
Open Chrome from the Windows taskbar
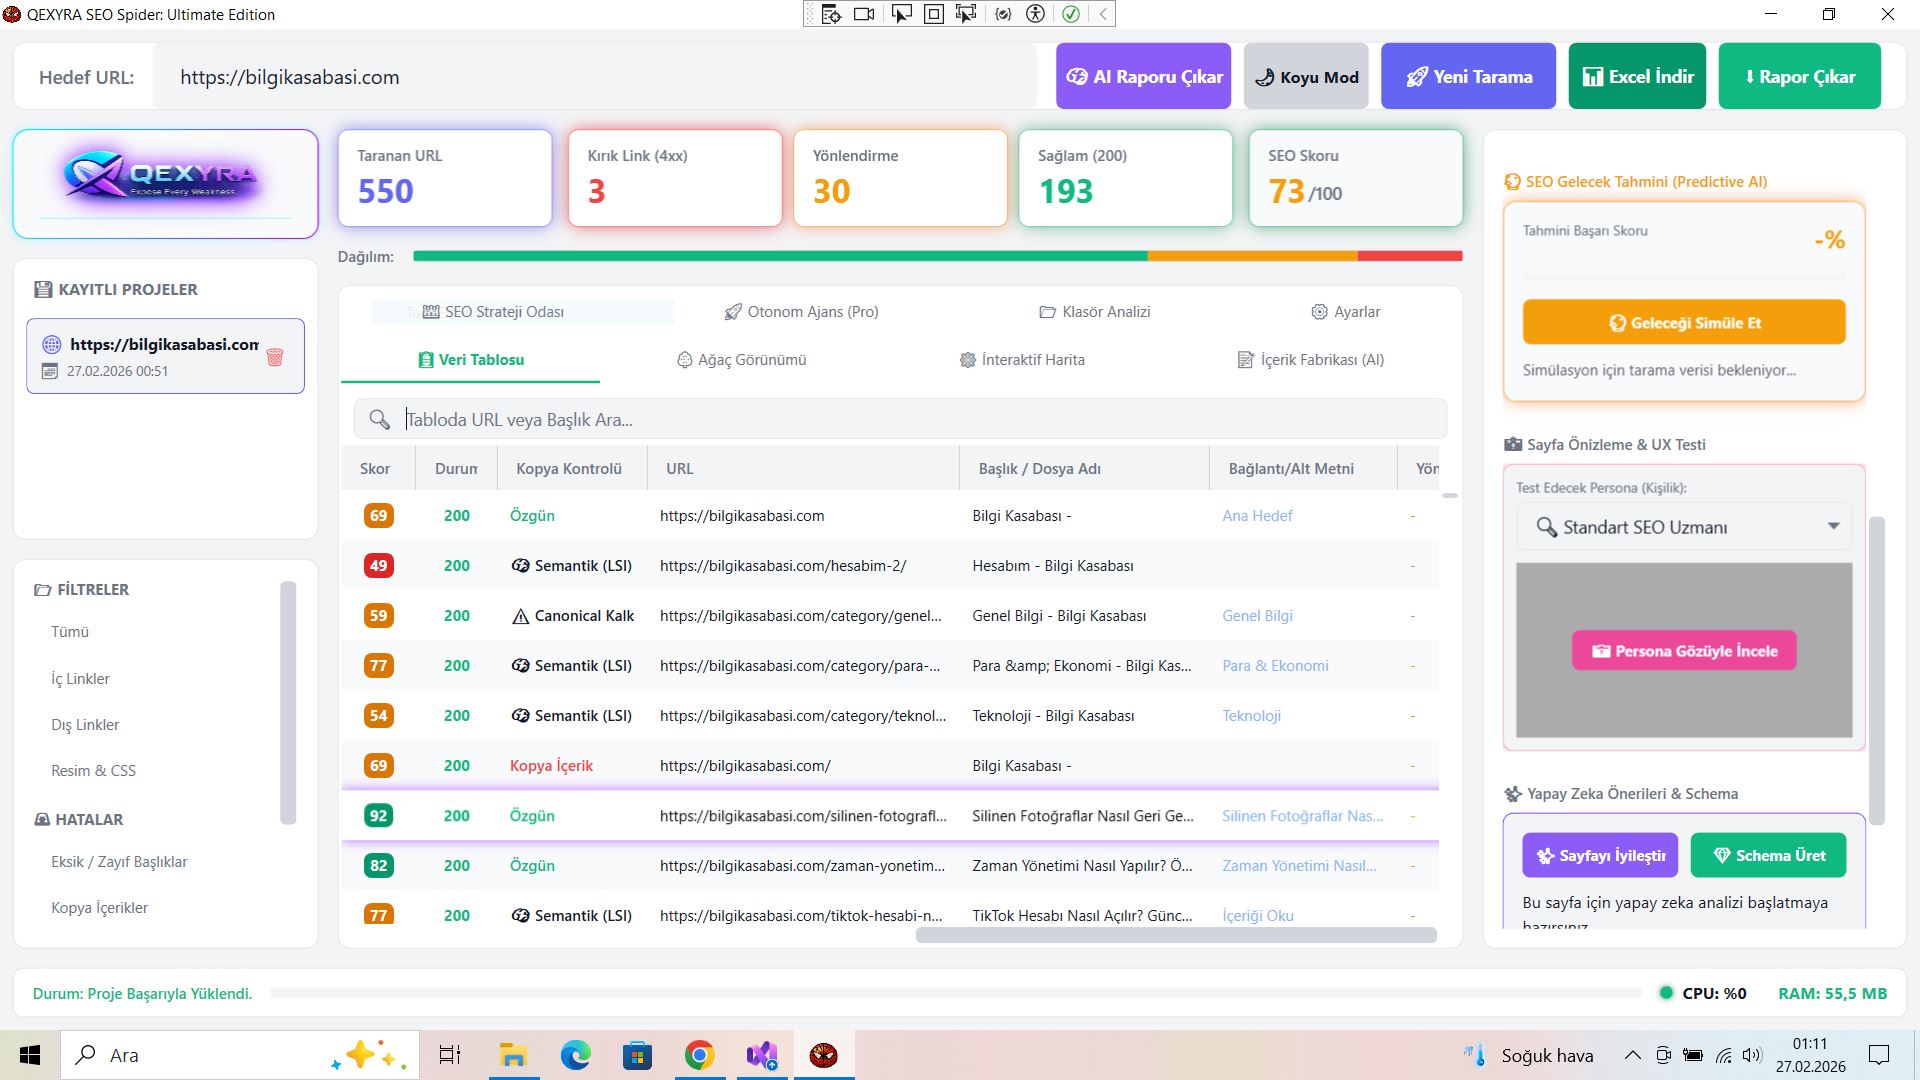(x=699, y=1055)
